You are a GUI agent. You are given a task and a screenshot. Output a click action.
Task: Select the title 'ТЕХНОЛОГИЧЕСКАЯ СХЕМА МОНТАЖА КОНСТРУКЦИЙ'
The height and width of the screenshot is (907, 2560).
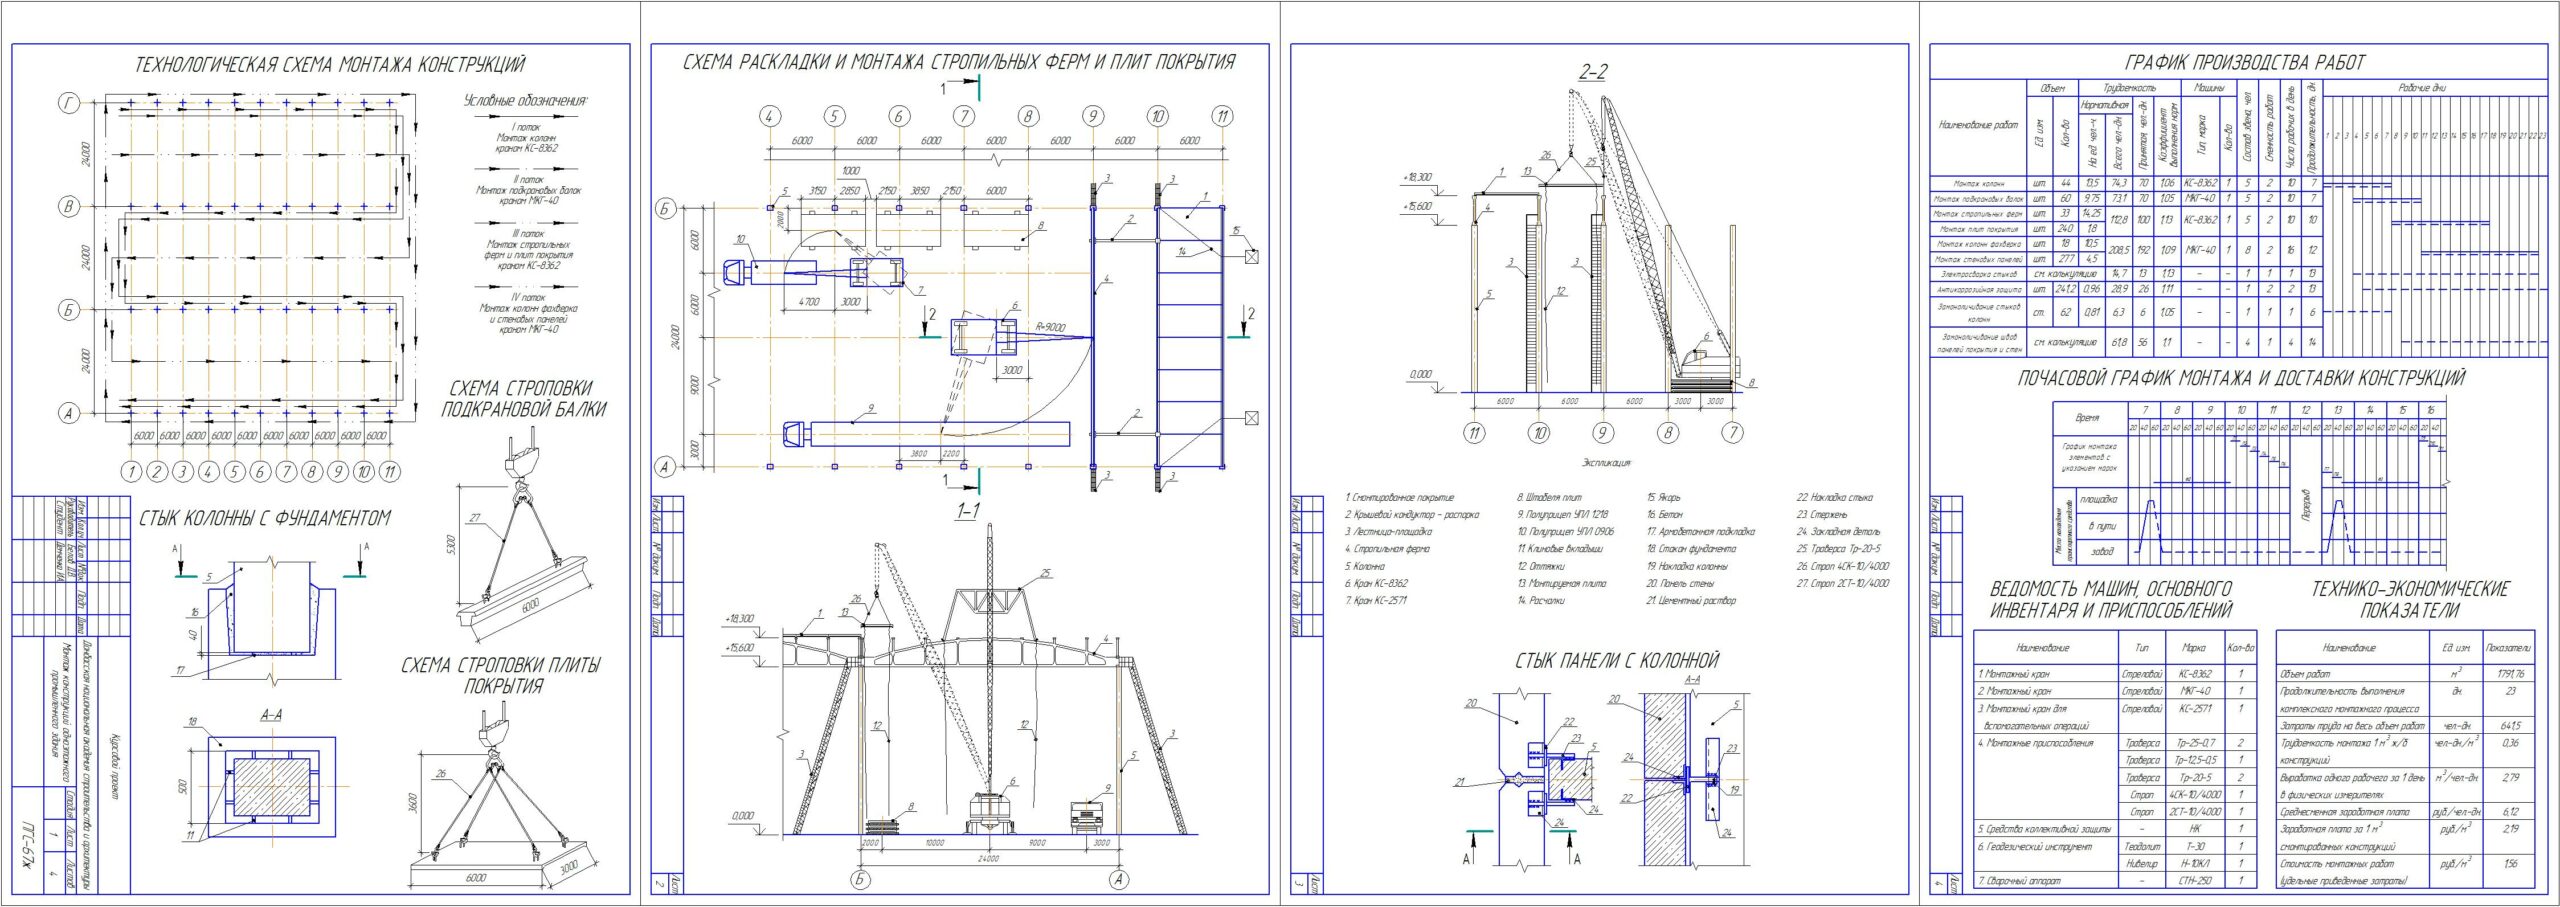(329, 65)
